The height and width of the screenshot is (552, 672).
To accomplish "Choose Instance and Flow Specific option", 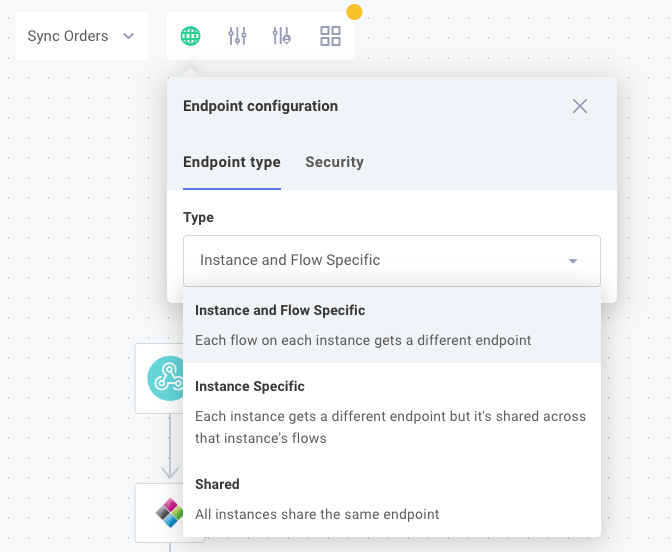I will [392, 325].
